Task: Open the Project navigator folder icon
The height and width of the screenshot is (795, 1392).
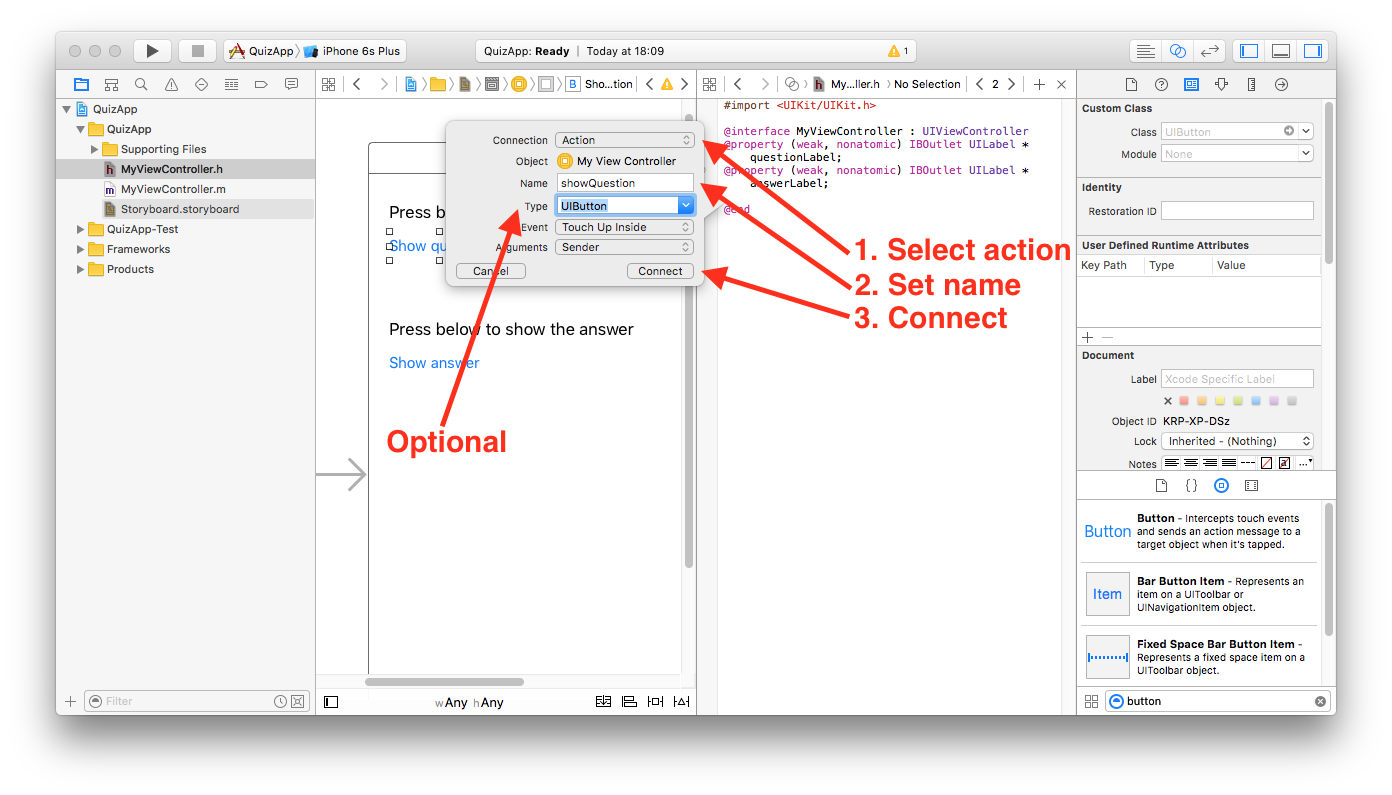Action: 81,84
